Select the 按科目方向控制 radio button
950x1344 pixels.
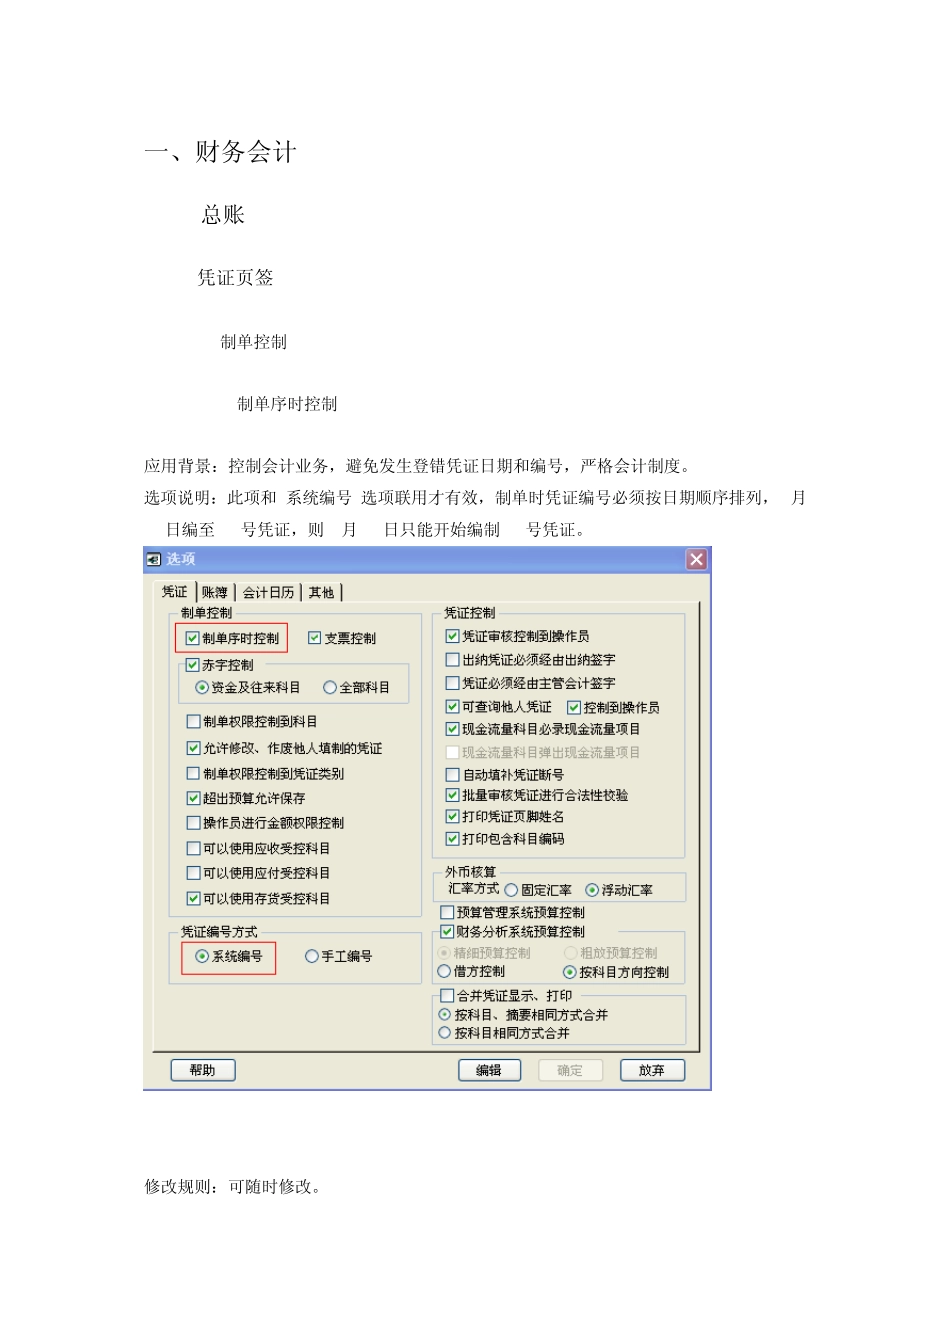point(570,972)
